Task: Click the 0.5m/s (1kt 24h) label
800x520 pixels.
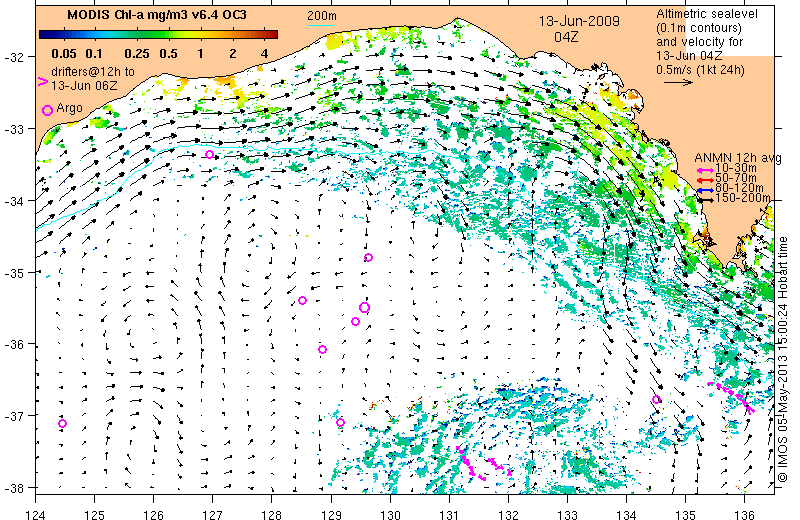Action: pyautogui.click(x=700, y=69)
